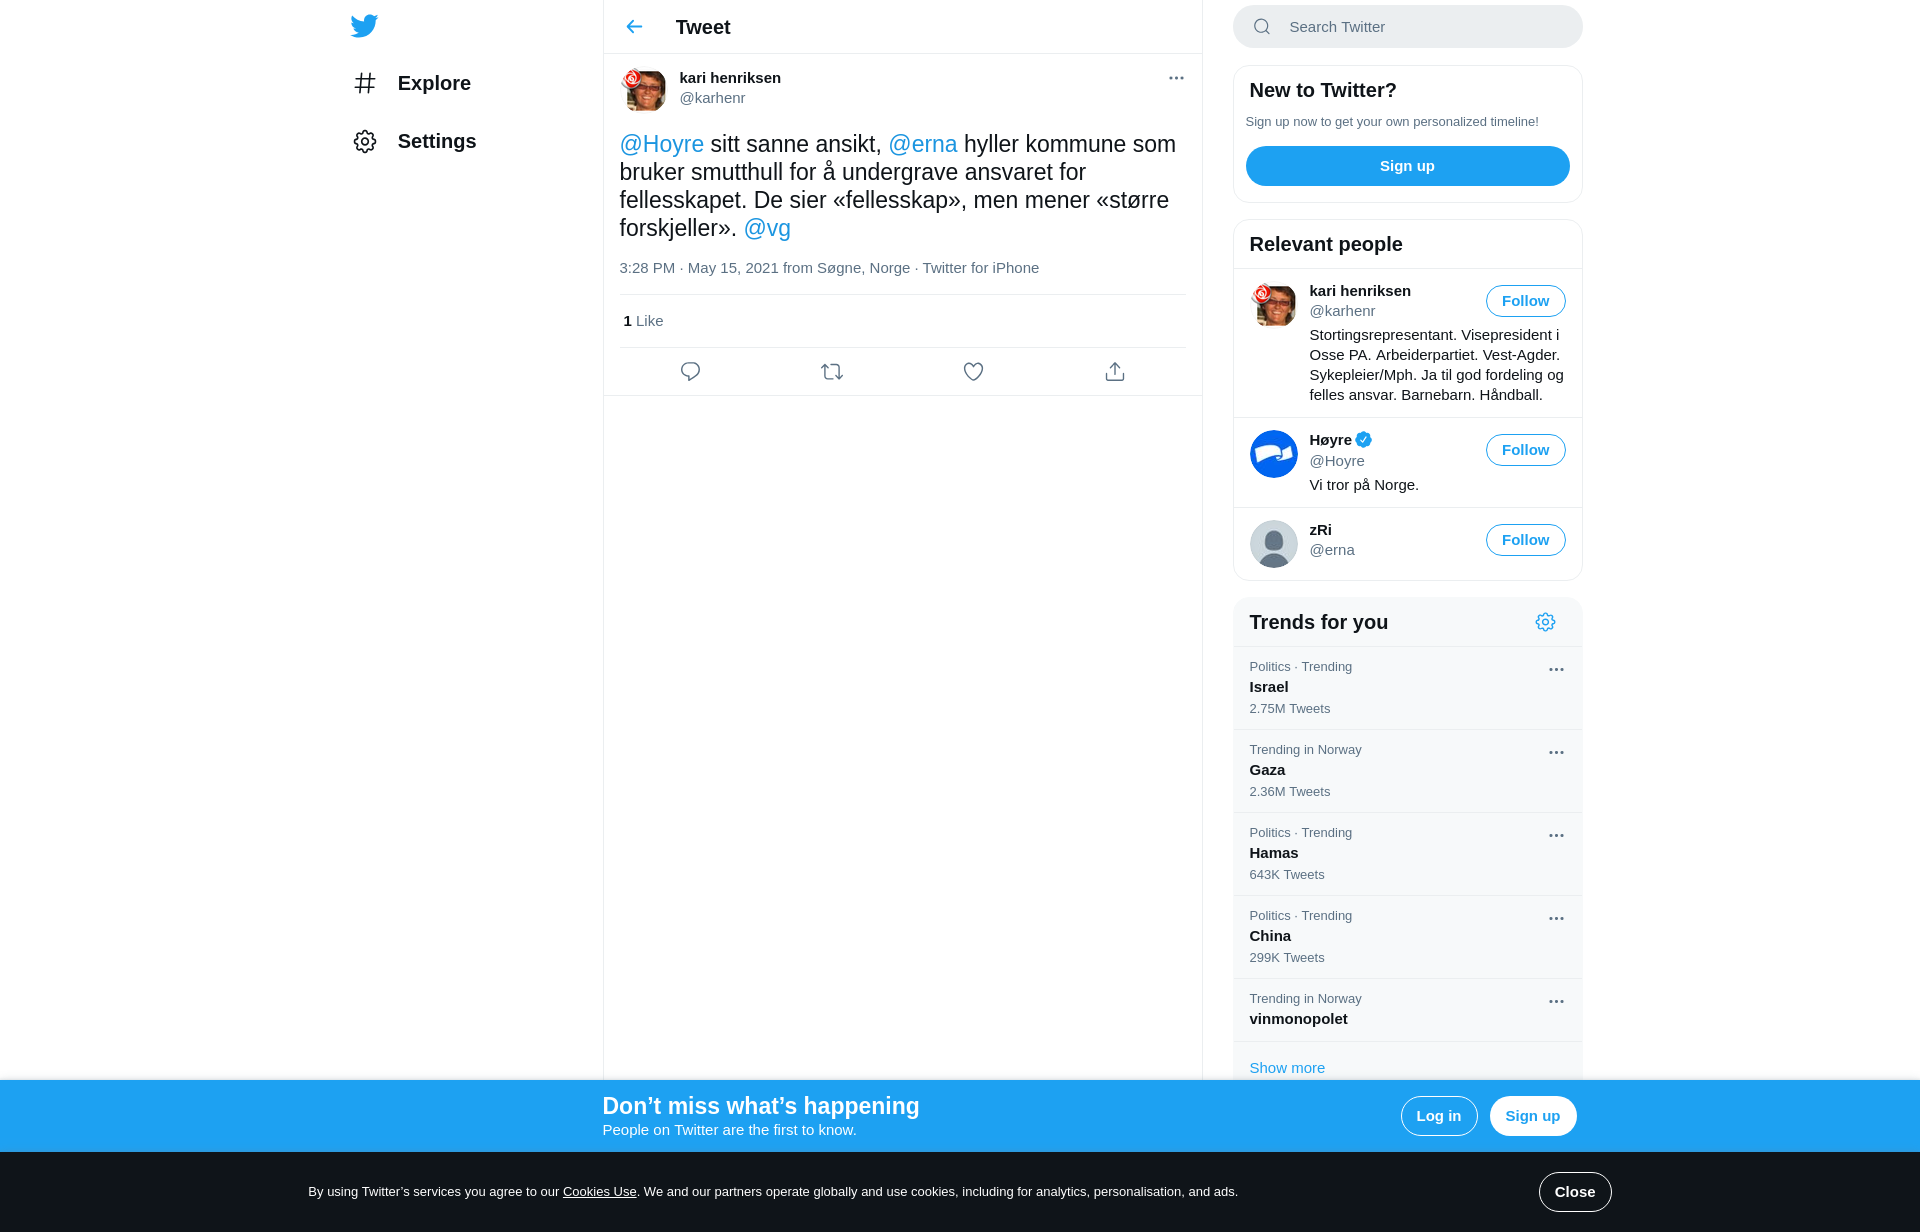Open the tweet's three-dot more menu
This screenshot has height=1232, width=1920.
tap(1176, 78)
